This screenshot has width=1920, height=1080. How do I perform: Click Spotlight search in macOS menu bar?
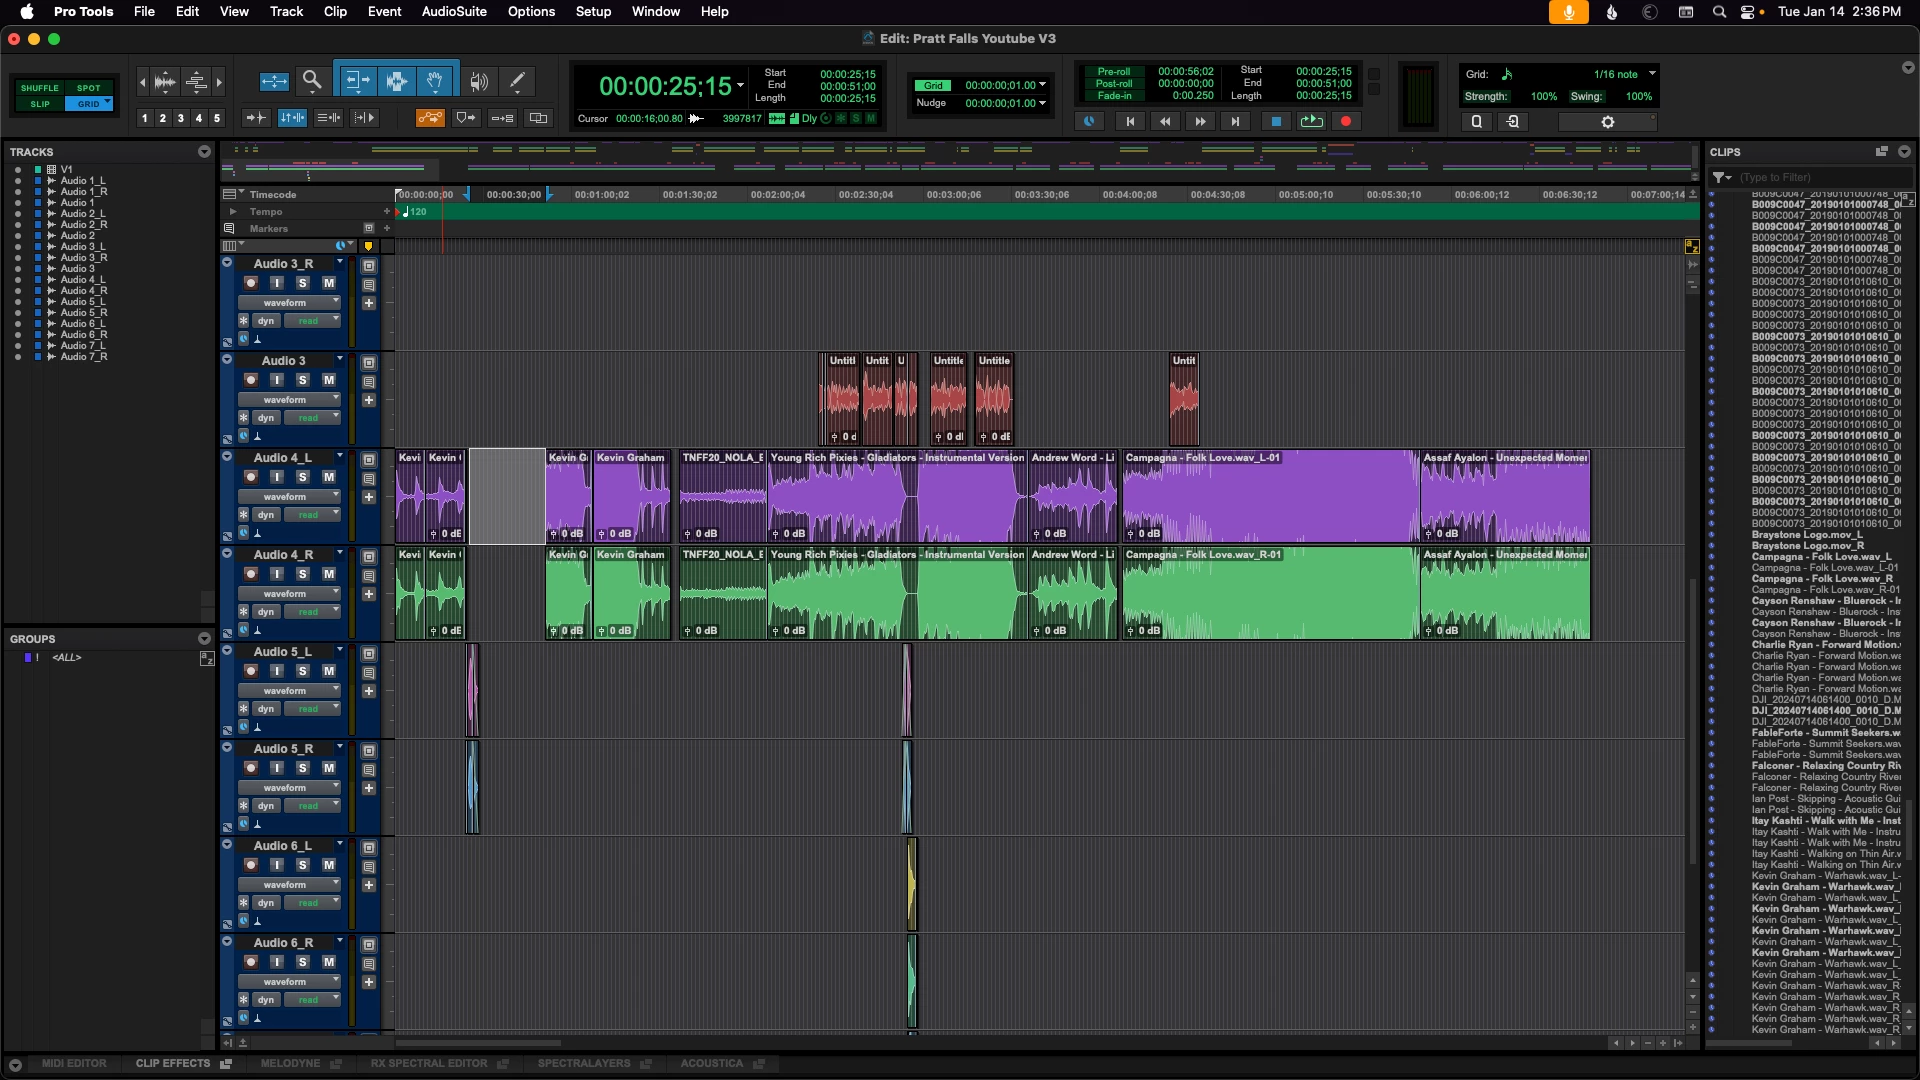click(x=1718, y=12)
